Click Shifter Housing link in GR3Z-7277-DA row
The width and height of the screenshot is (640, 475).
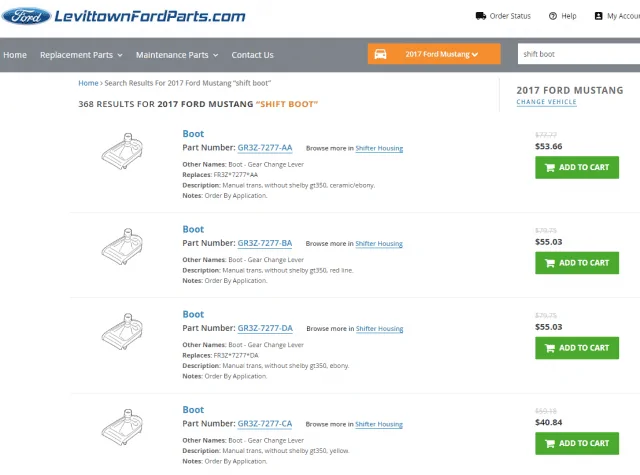(379, 329)
